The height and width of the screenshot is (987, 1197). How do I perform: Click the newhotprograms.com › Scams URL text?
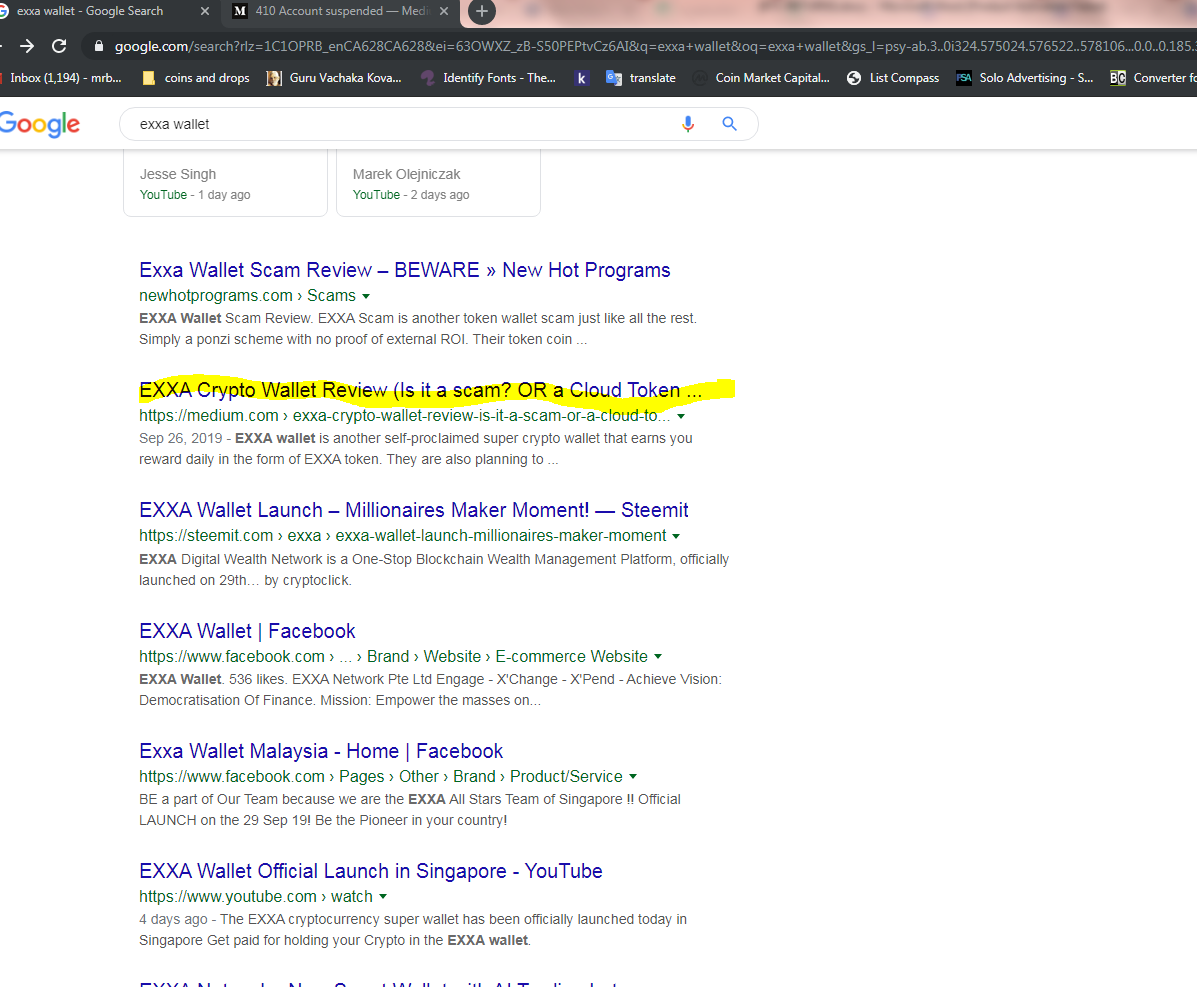pyautogui.click(x=247, y=295)
